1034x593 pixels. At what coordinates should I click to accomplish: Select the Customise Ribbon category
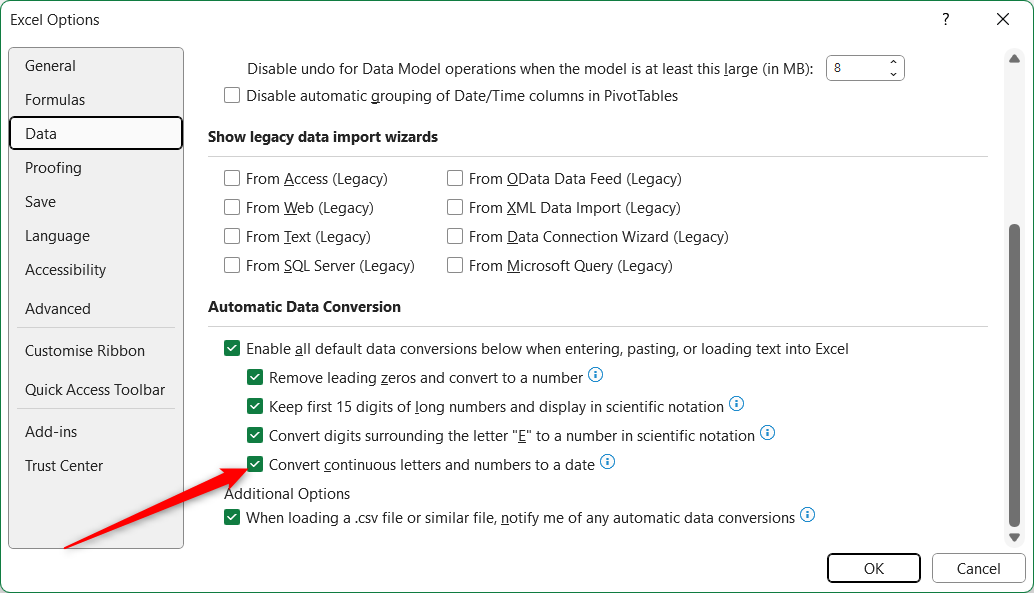pos(85,351)
